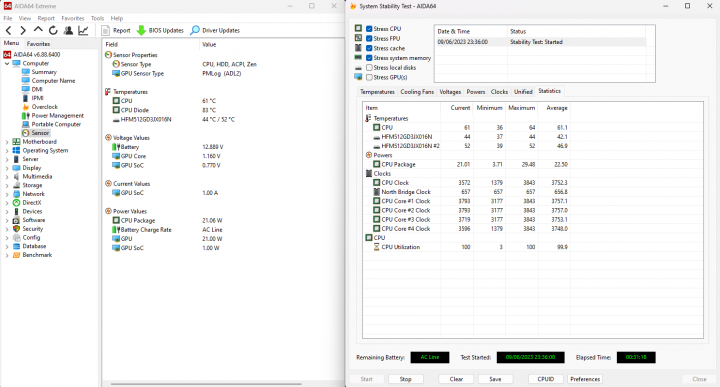Toggle the Stress system memory checkbox
This screenshot has width=720, height=387.
point(369,58)
